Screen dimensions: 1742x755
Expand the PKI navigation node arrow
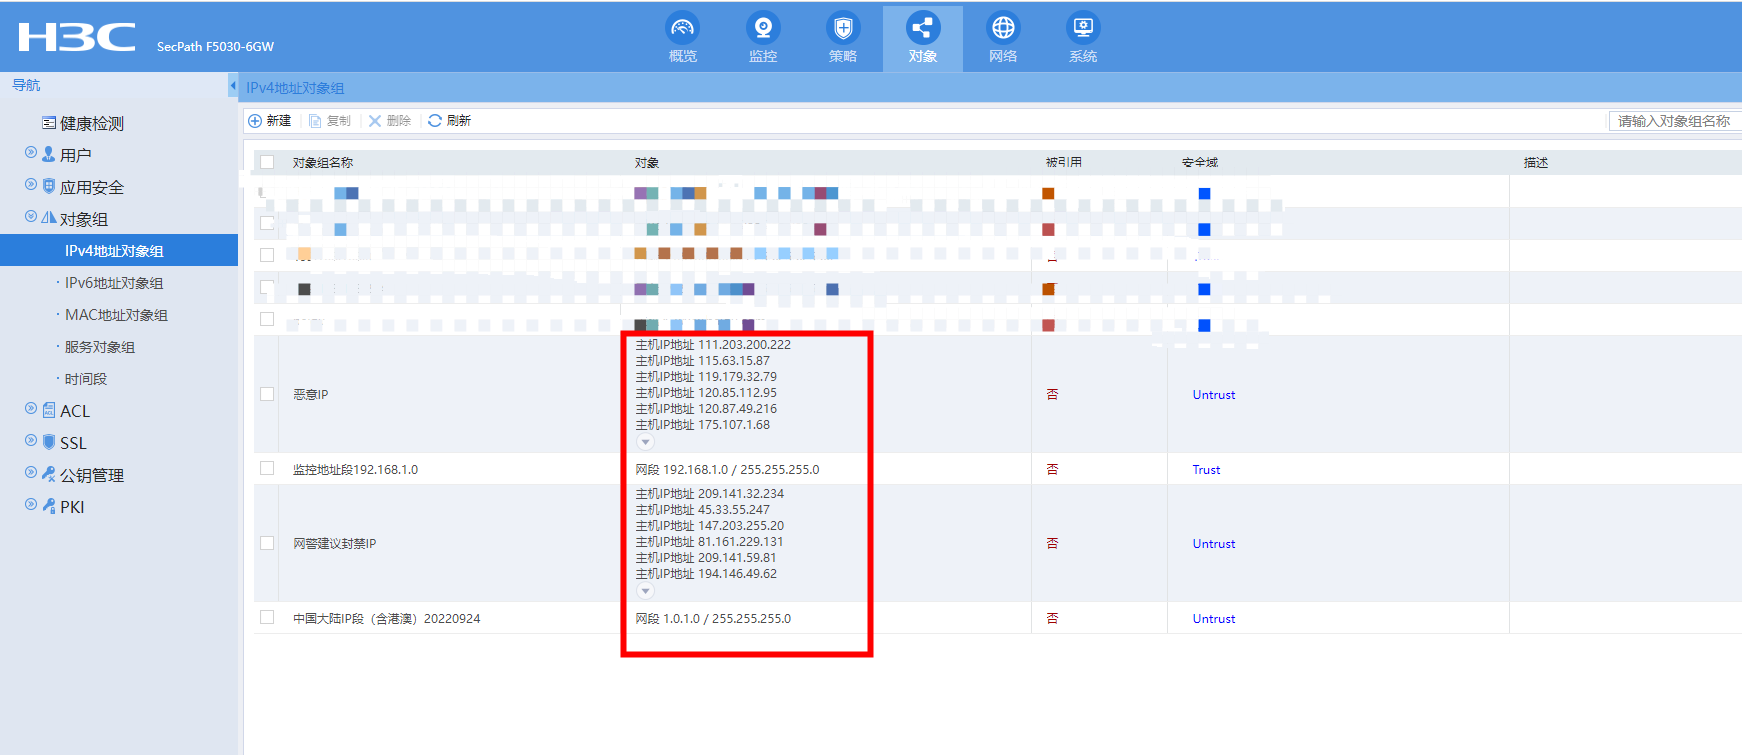[31, 505]
